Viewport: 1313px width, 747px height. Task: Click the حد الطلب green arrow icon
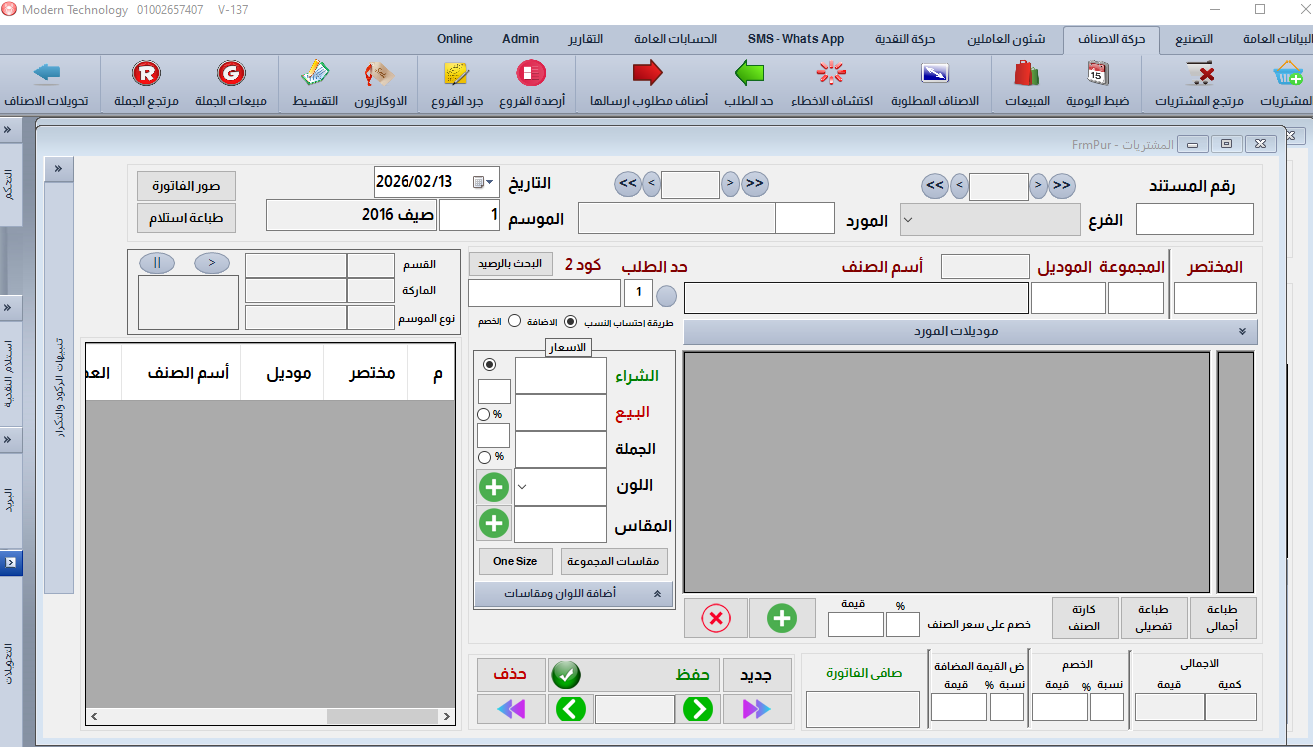[x=748, y=75]
